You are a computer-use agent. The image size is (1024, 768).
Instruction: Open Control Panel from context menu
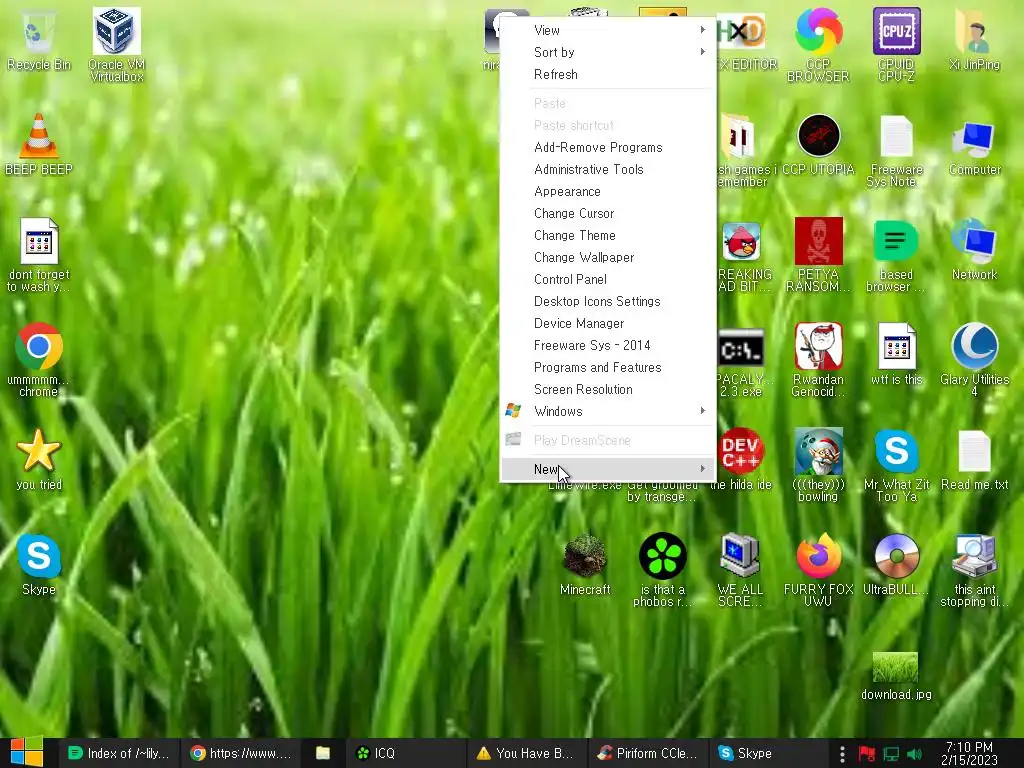pos(609,280)
